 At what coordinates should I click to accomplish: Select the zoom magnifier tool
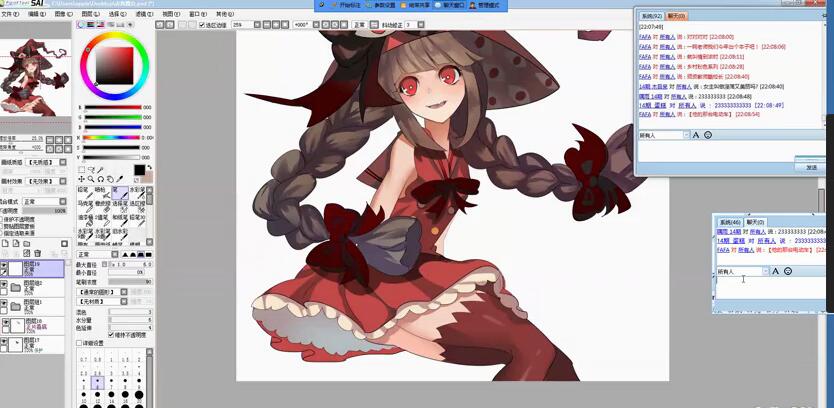[91, 179]
